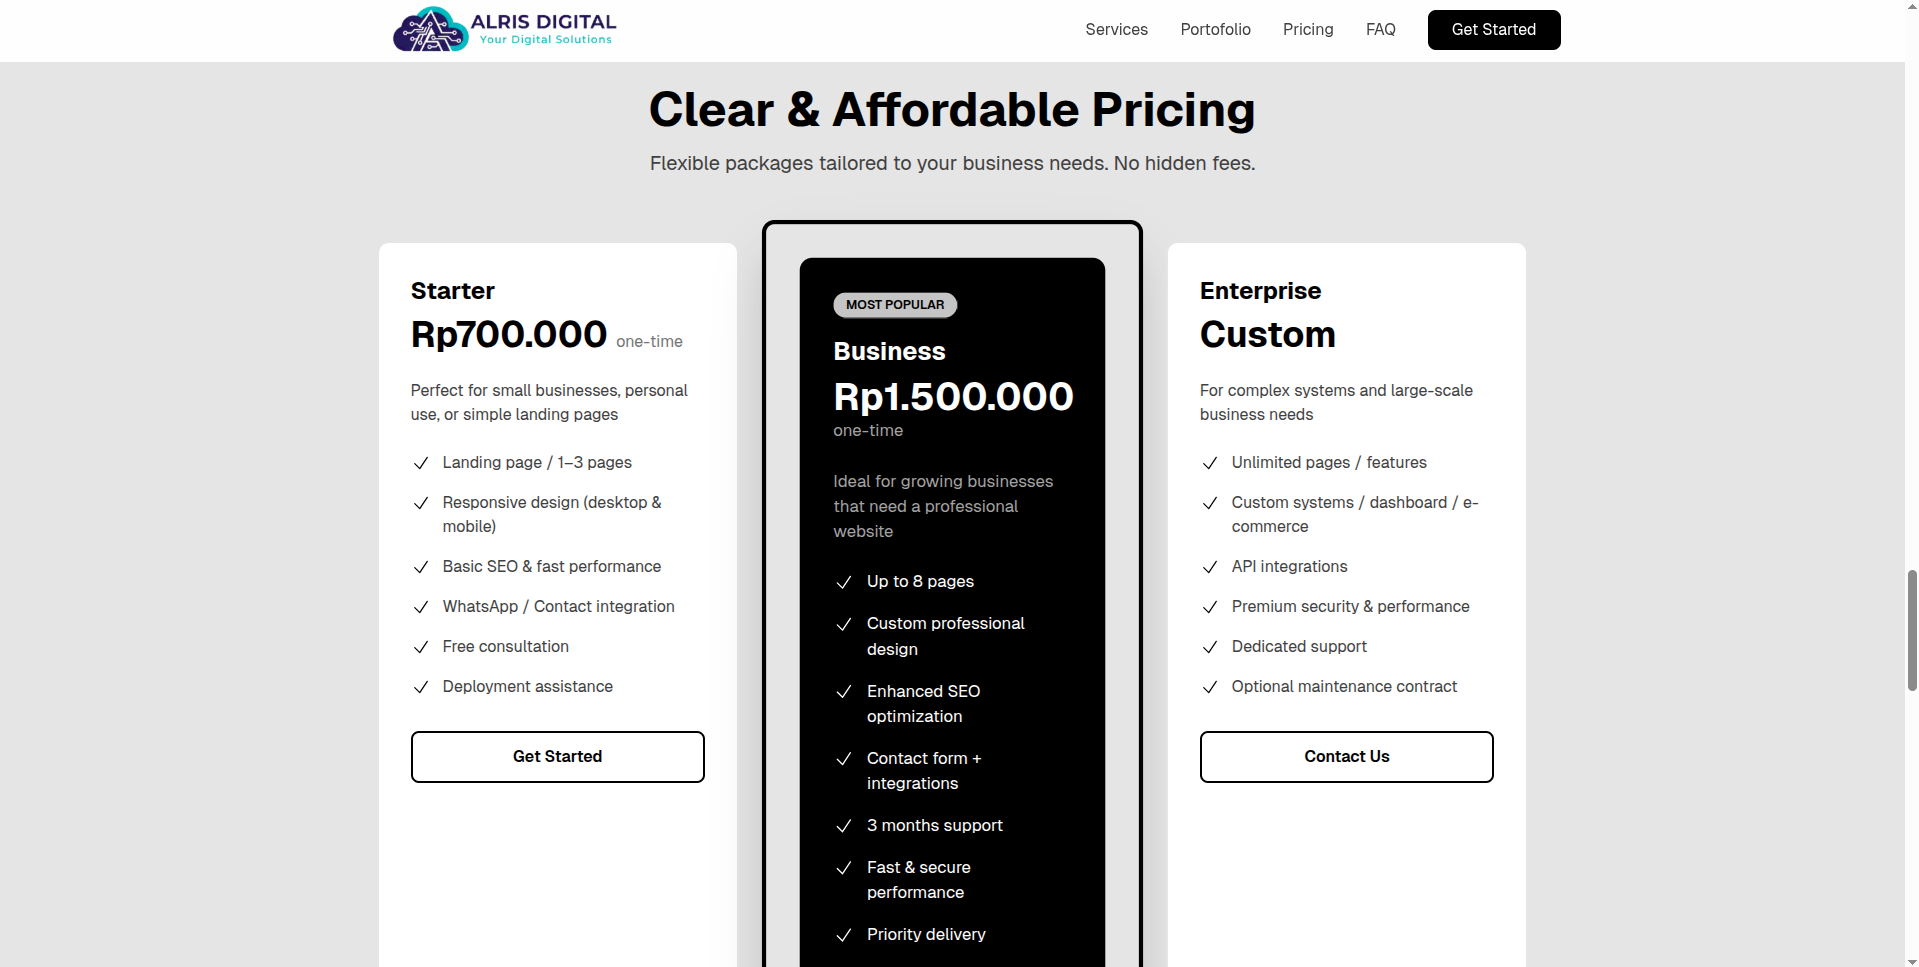This screenshot has width=1919, height=967.
Task: Go to the Portofolio nav link
Action: coord(1215,30)
